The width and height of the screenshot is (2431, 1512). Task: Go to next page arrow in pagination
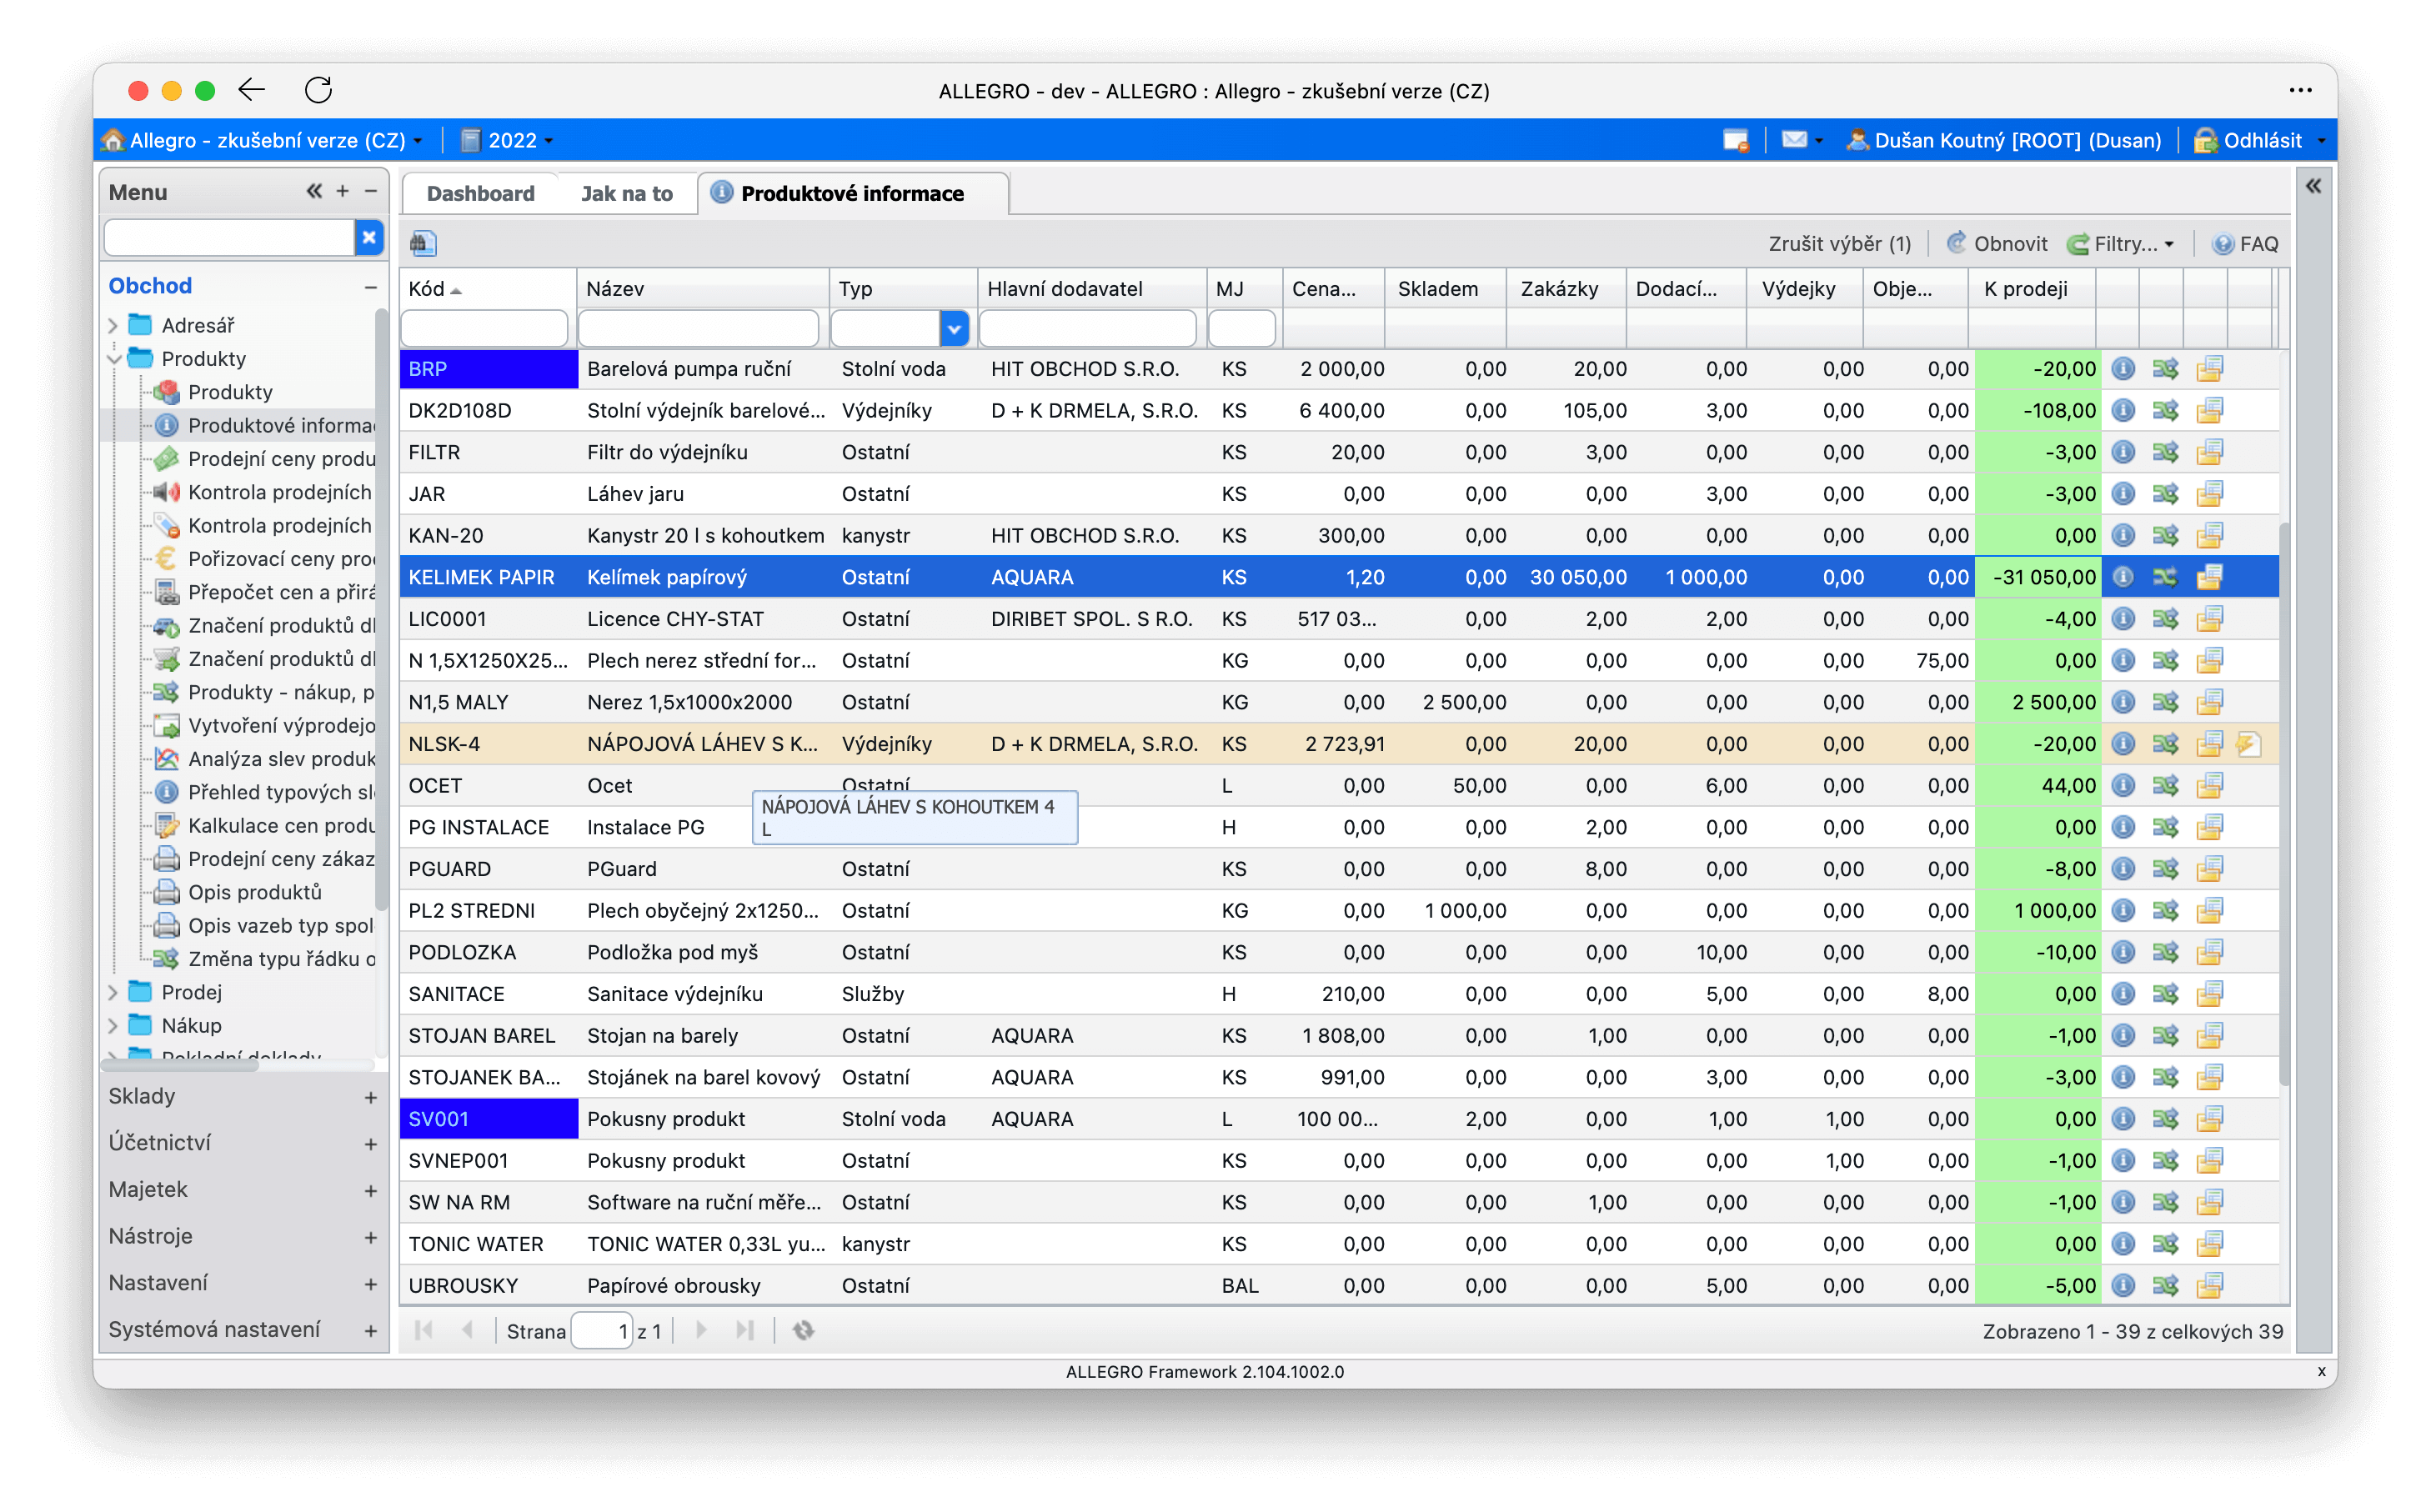coord(701,1331)
